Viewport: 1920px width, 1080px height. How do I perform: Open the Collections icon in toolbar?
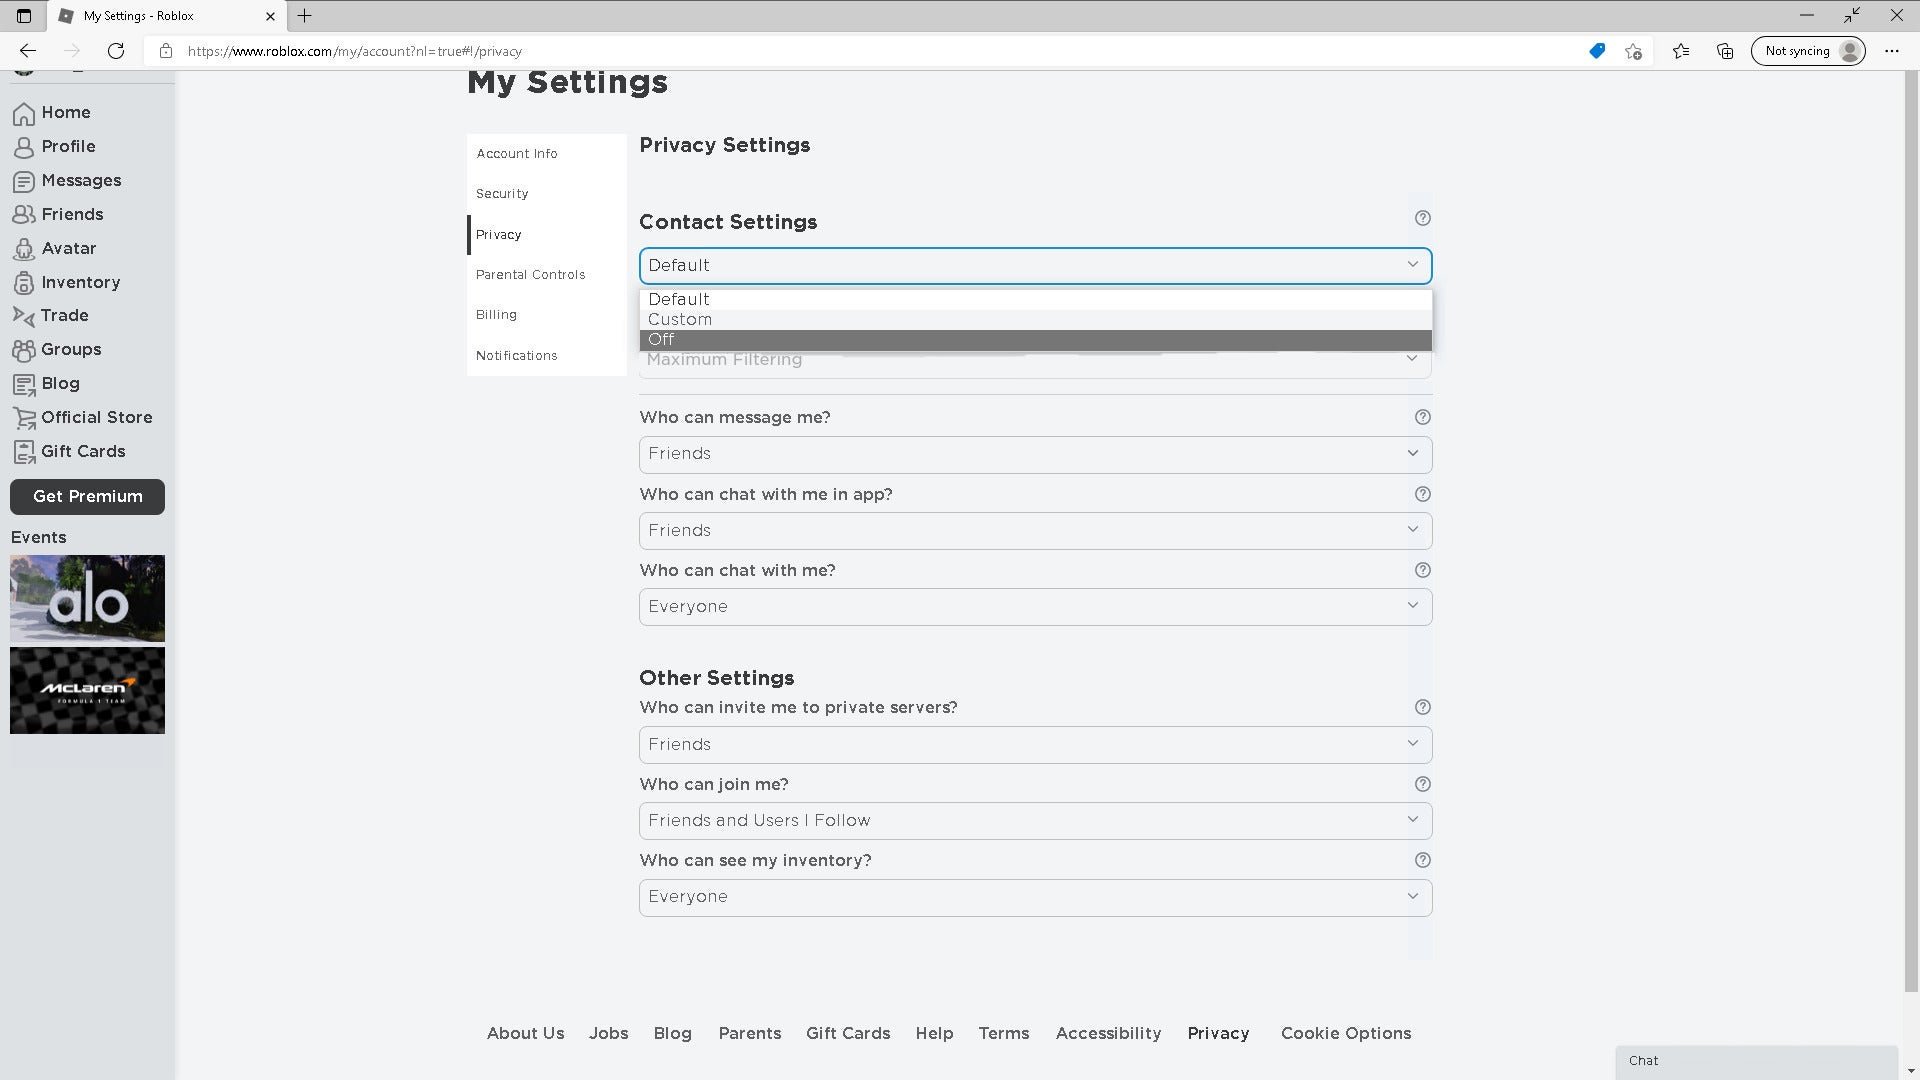tap(1725, 51)
